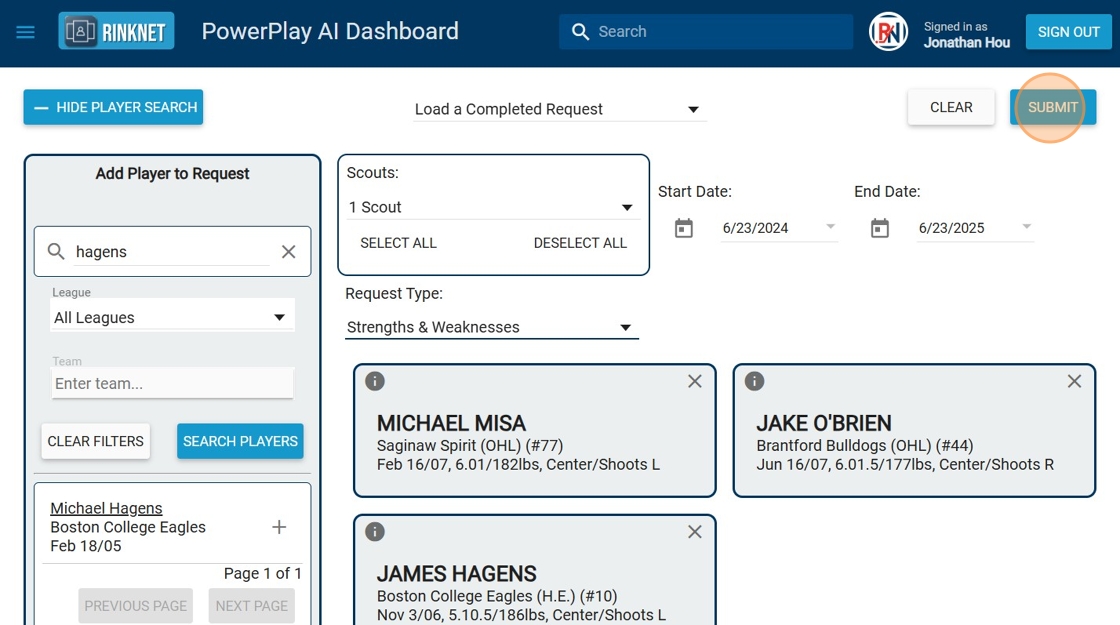Screen dimensions: 1120x625
Task: Click Clear Filters button
Action: [x=96, y=441]
